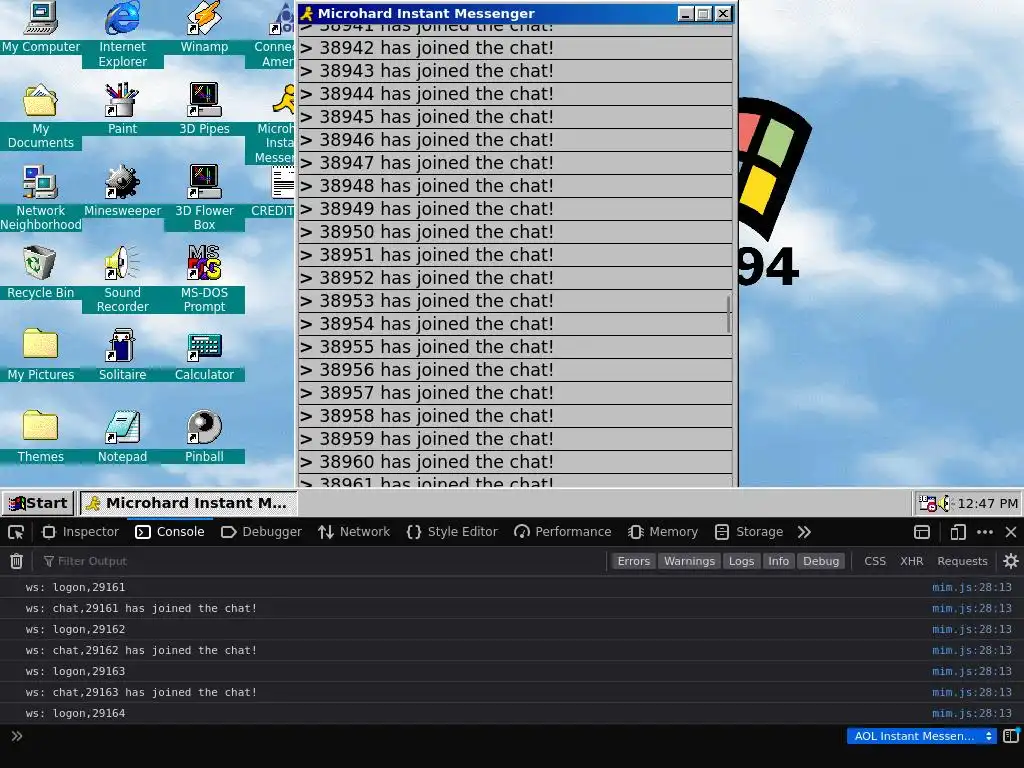Viewport: 1024px width, 768px height.
Task: Expand more devtools tabs chevron
Action: click(x=804, y=532)
